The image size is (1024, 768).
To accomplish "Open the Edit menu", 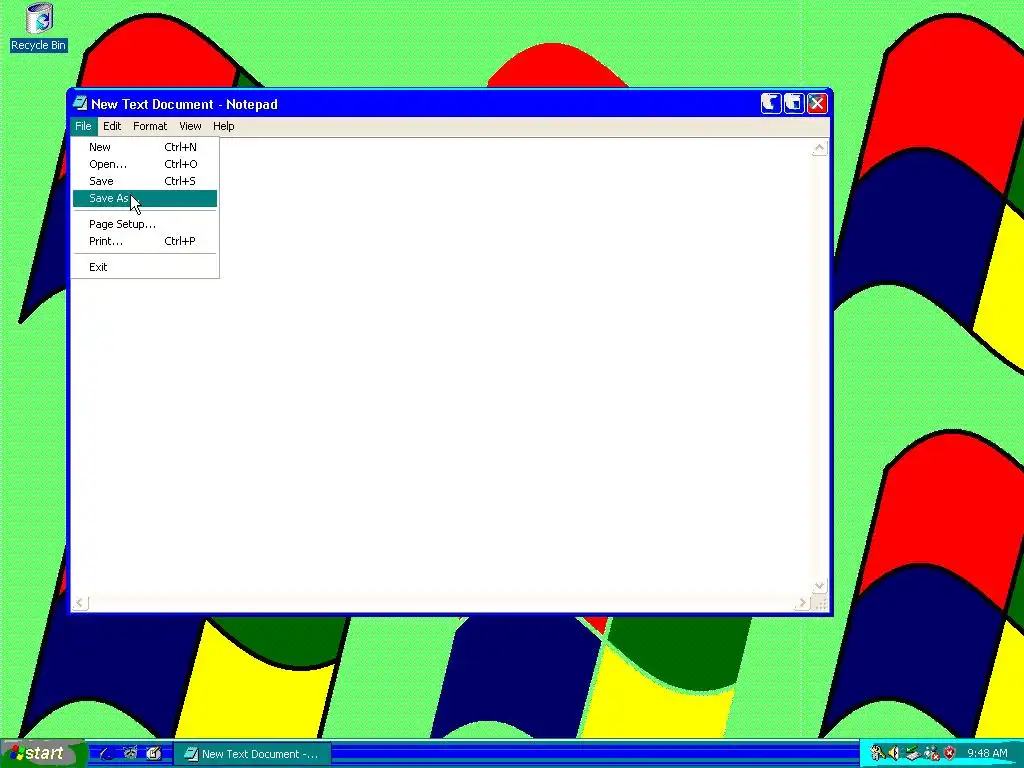I will [112, 126].
